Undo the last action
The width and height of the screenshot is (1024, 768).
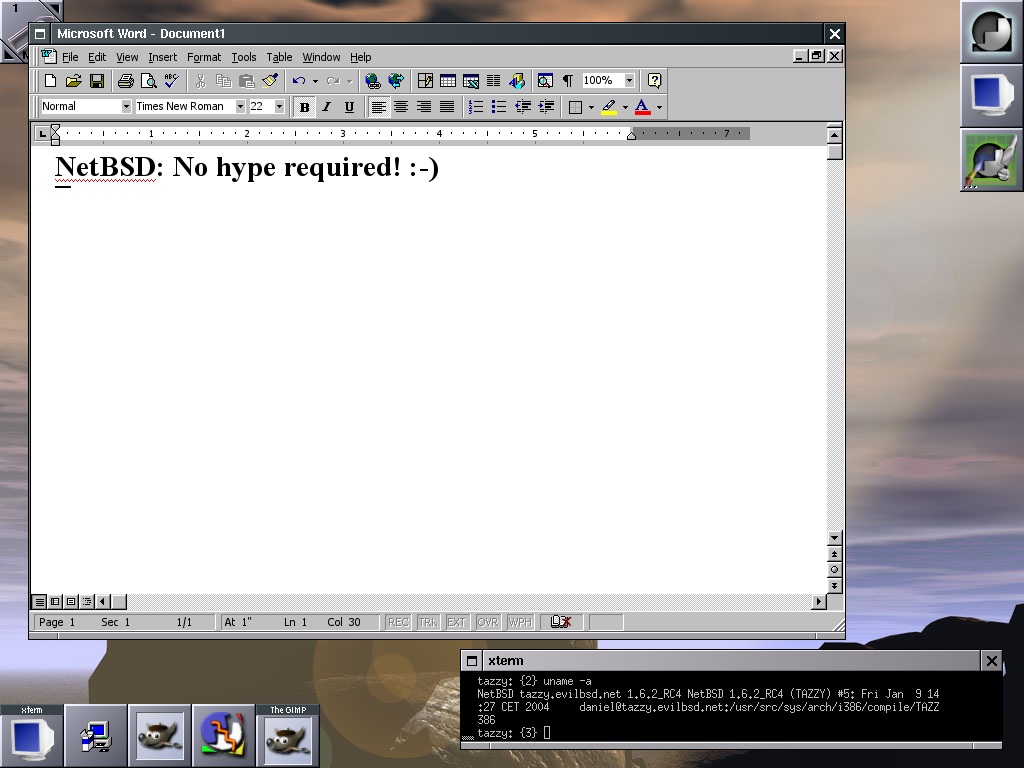299,81
